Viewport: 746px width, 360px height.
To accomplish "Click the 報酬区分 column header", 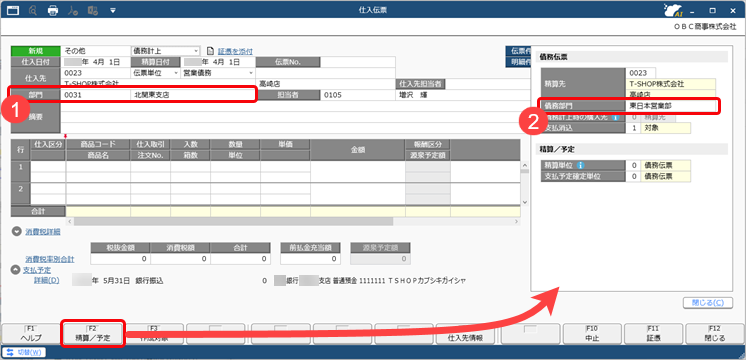I will 428,144.
